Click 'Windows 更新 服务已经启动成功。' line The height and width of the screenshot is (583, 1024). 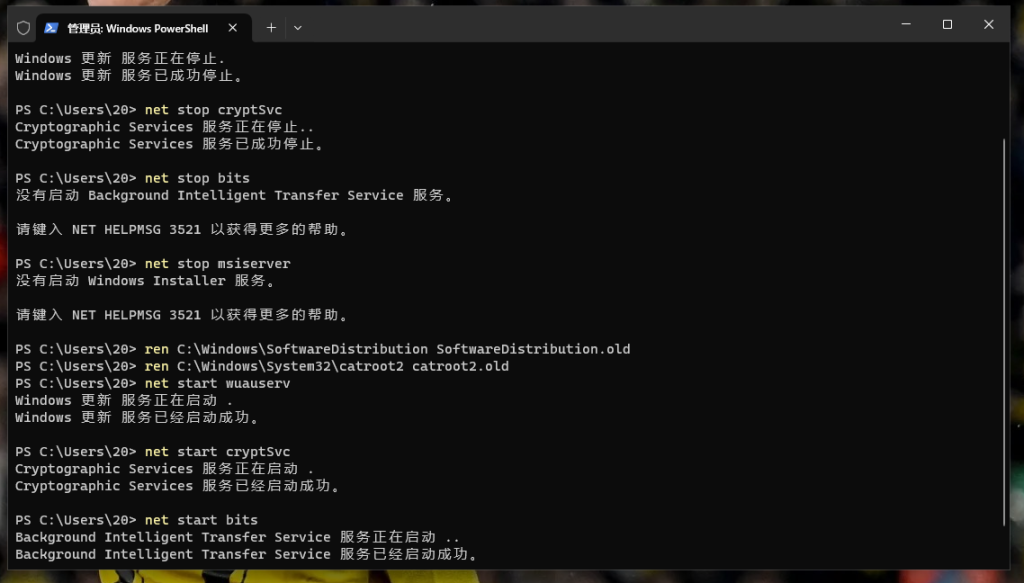137,418
